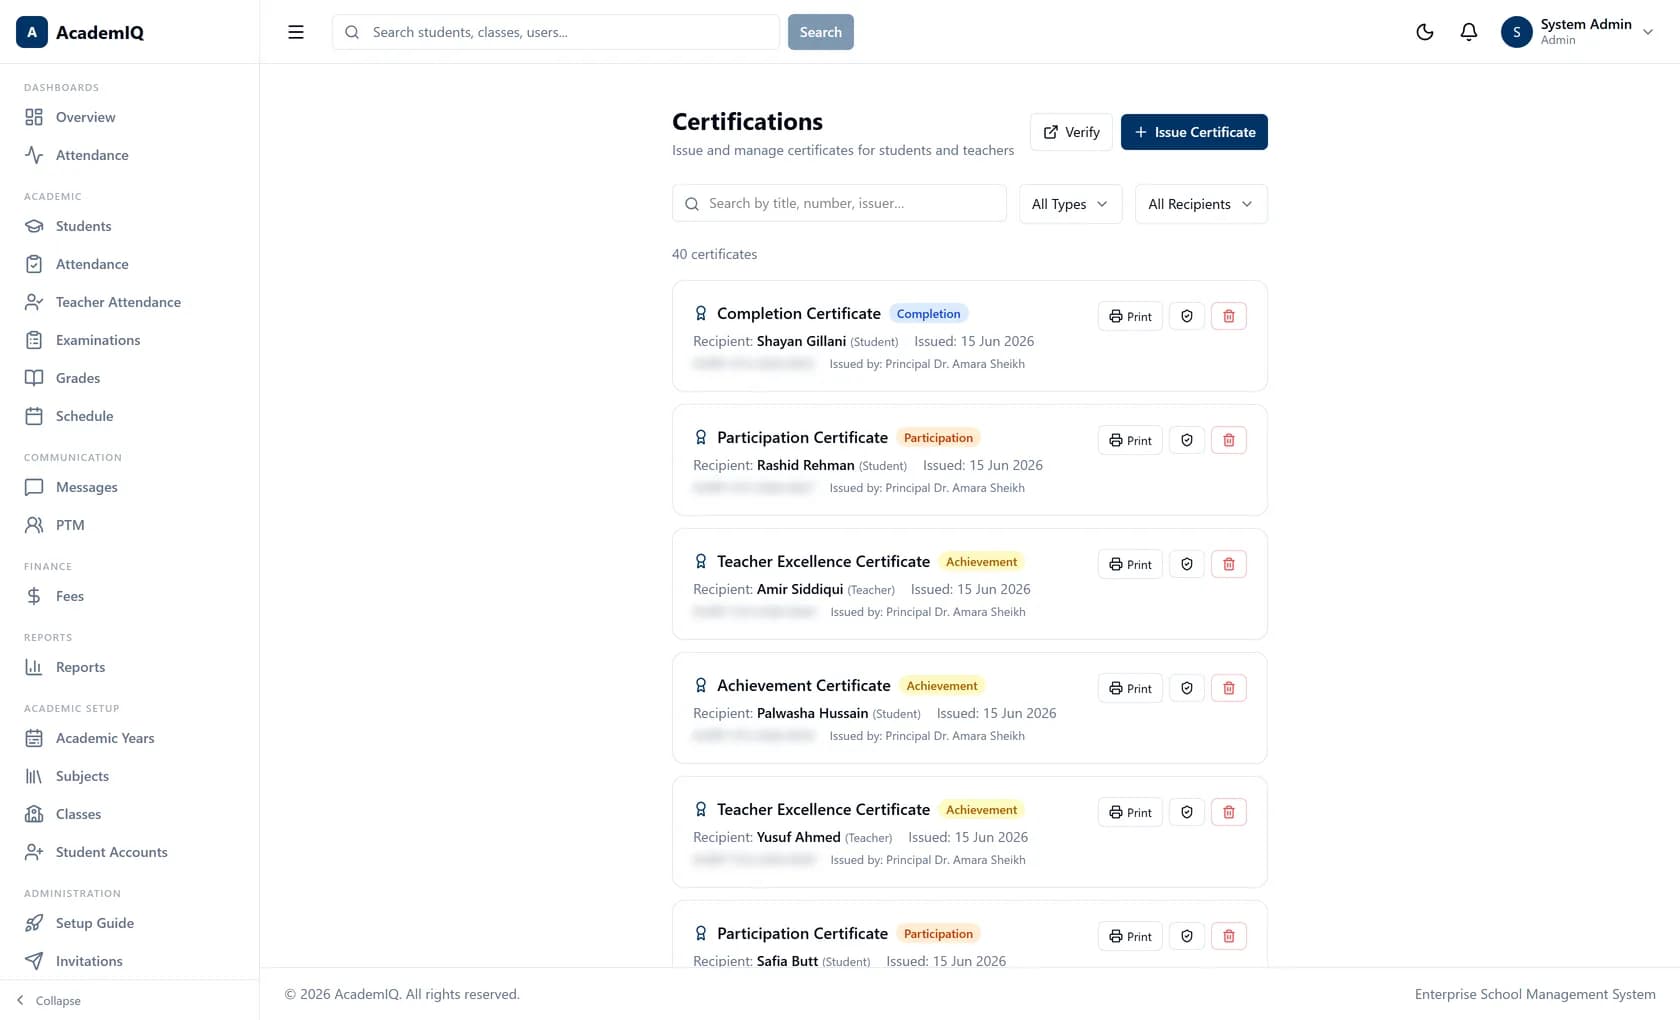Delete Palwasha Hussain's Achievement Certificate
The width and height of the screenshot is (1680, 1020).
pos(1229,688)
